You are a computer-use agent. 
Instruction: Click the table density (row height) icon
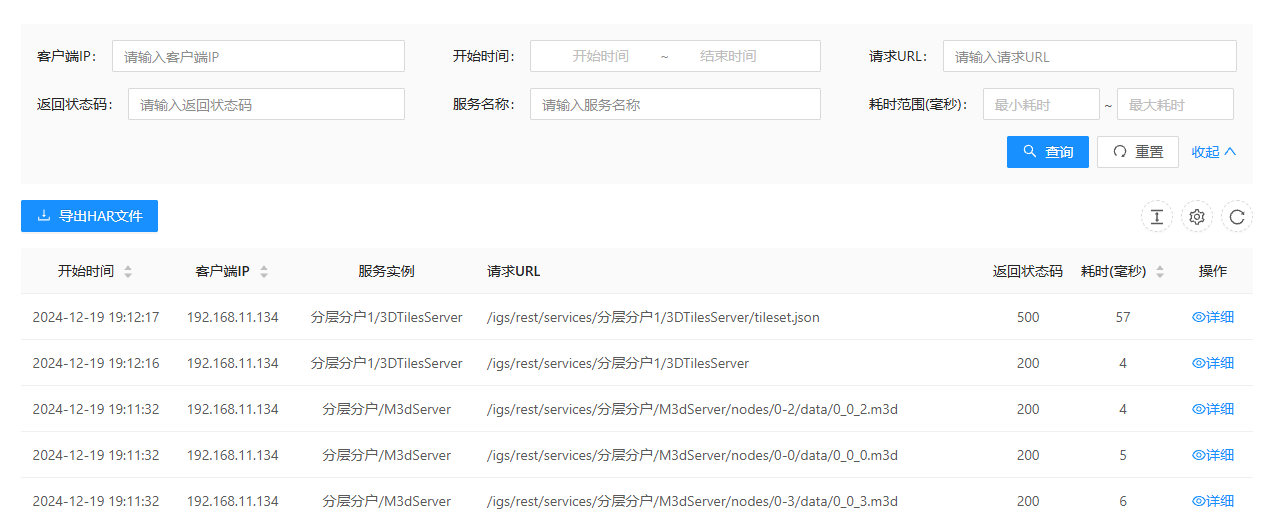tap(1157, 216)
